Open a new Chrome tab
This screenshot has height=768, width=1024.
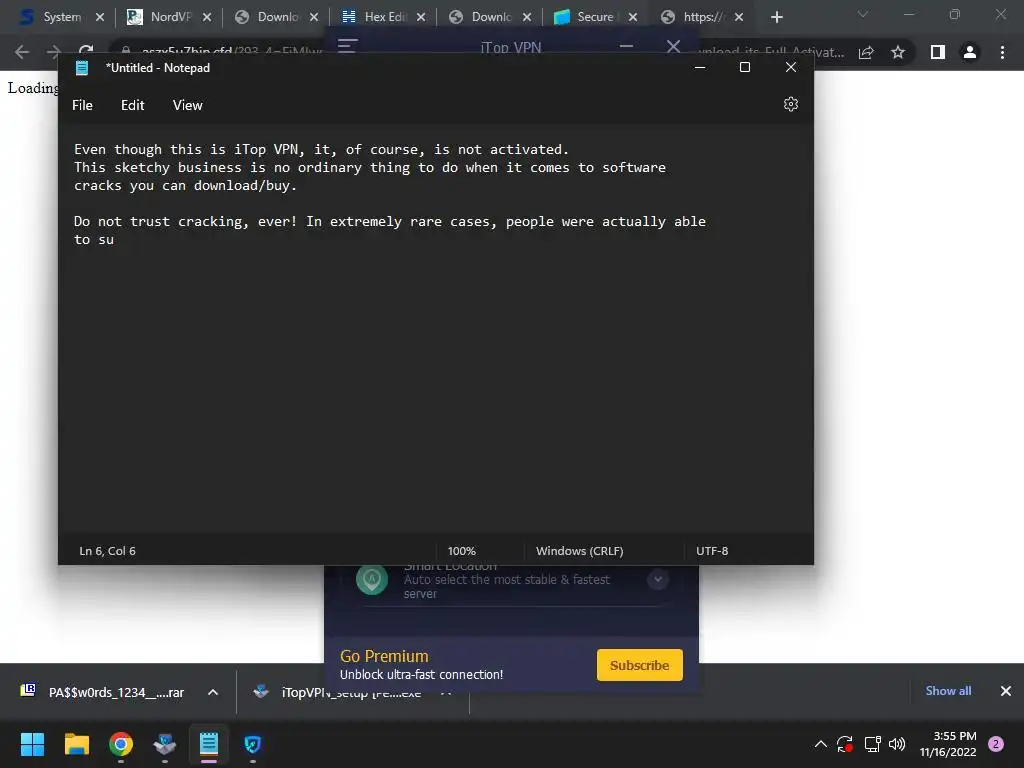pos(776,18)
